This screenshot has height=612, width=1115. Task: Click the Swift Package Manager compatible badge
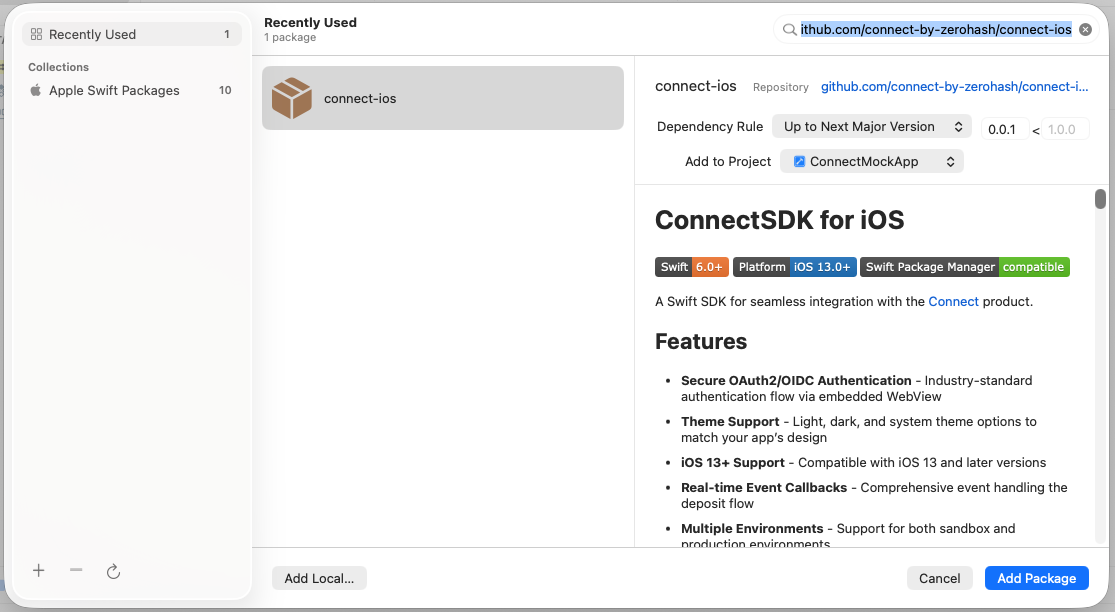click(x=964, y=267)
